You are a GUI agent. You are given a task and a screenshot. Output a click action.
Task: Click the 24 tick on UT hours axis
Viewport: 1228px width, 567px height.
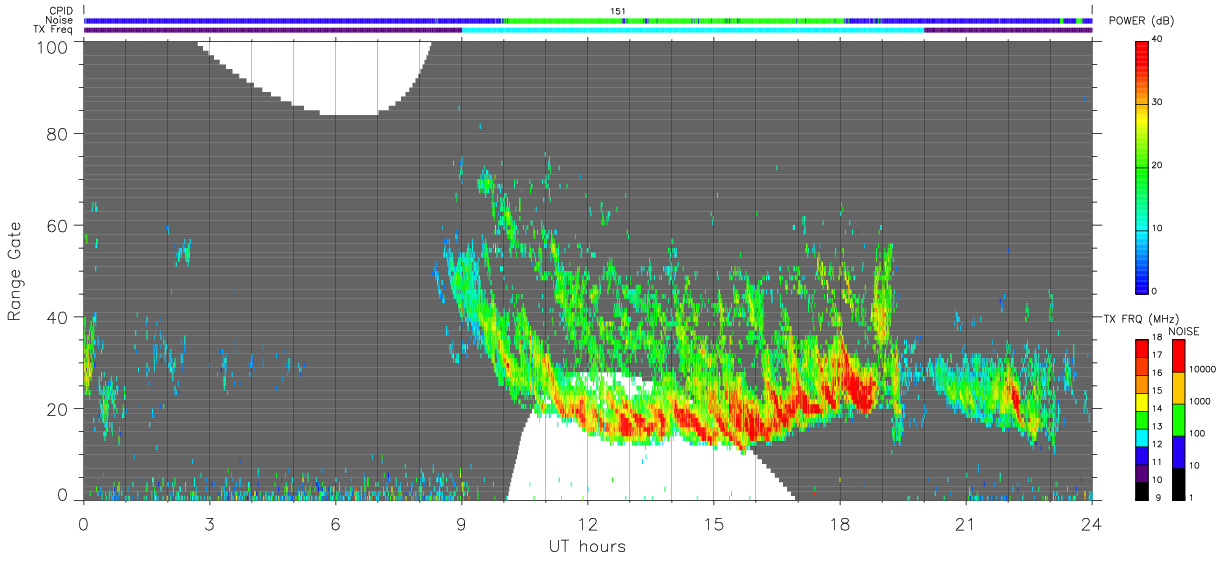pos(1091,524)
